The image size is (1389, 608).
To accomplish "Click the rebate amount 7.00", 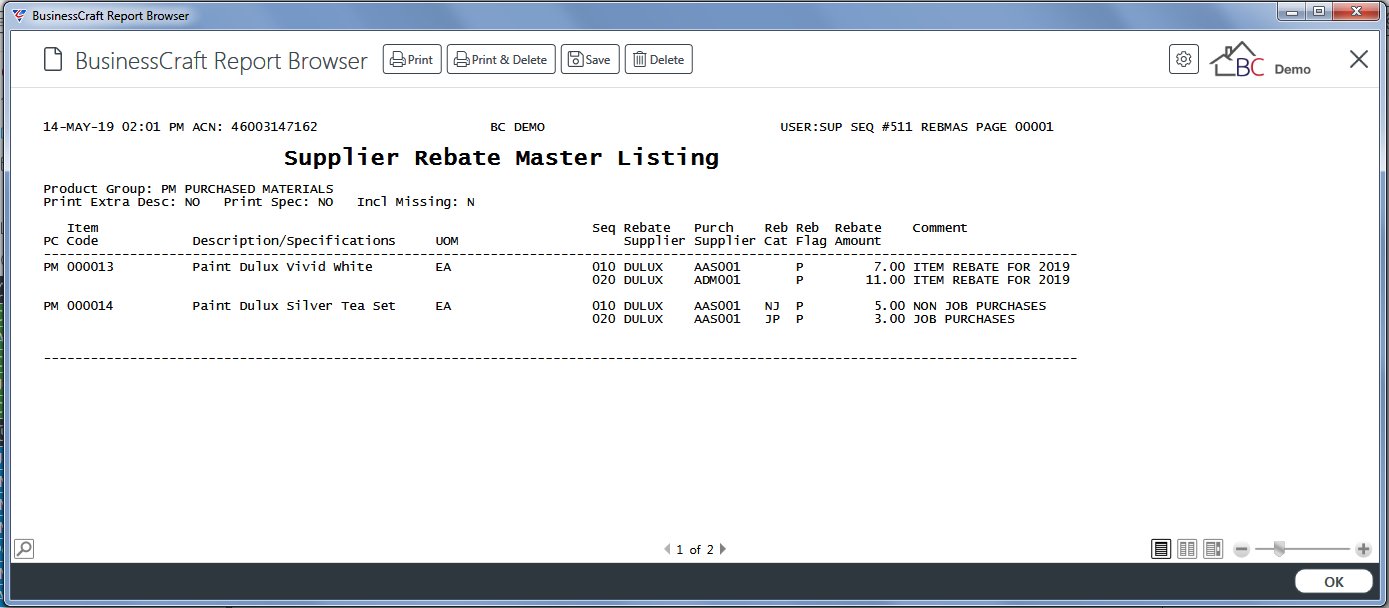I will 889,267.
